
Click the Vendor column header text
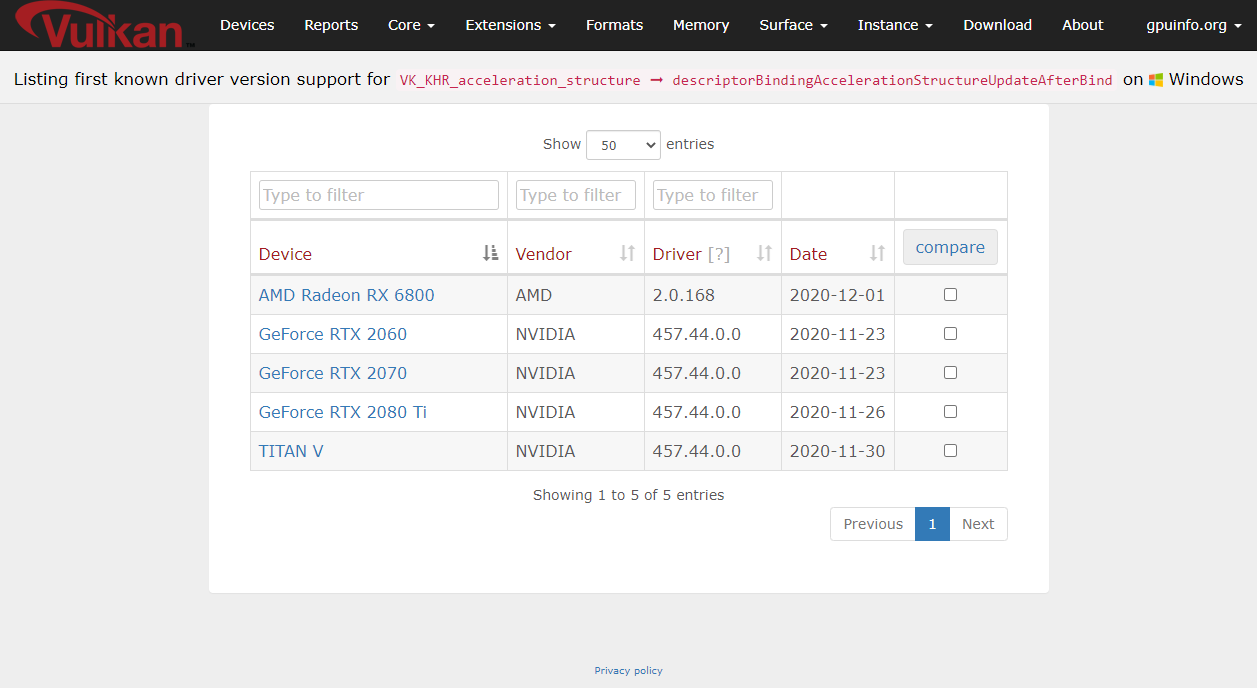pyautogui.click(x=544, y=254)
